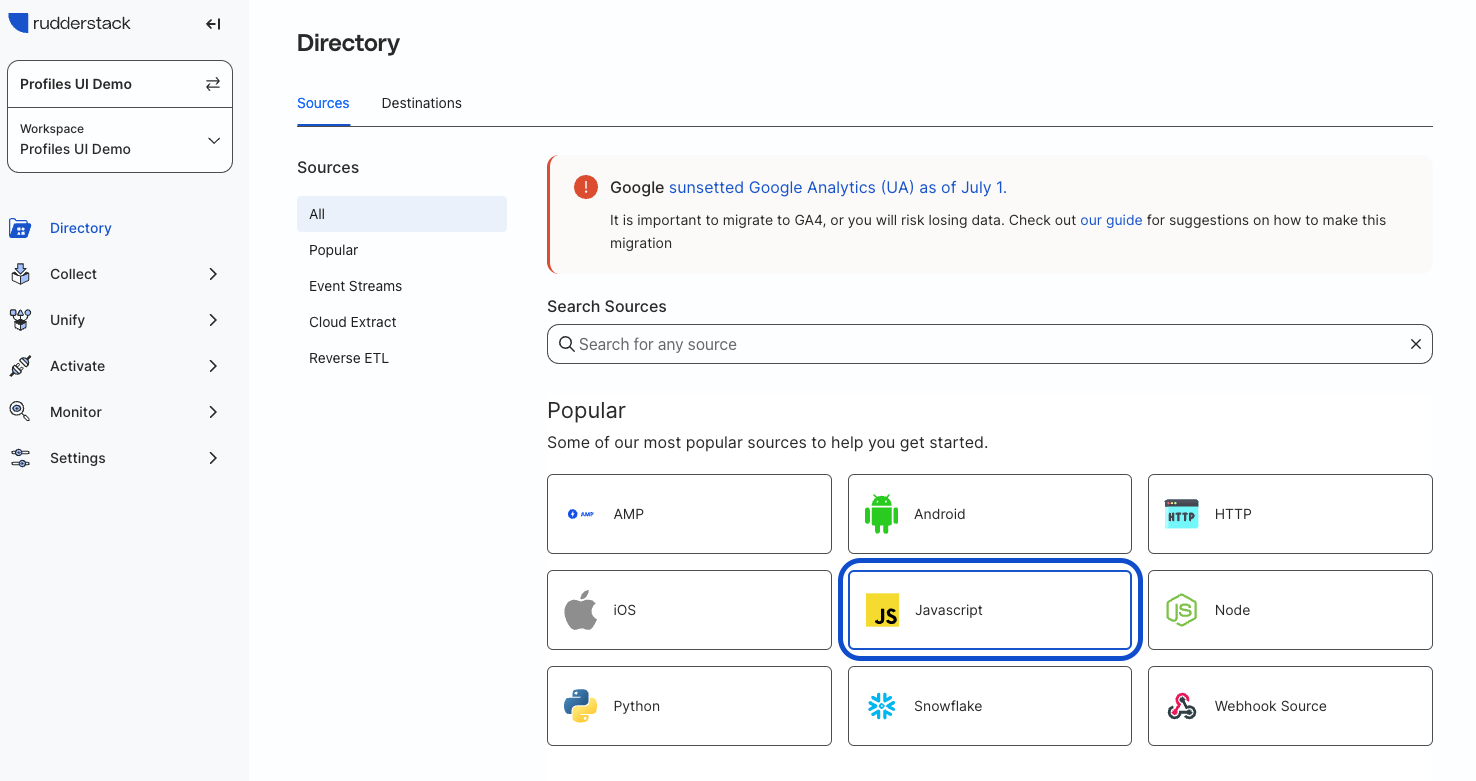
Task: Select the Event Streams filter
Action: [x=402, y=286]
